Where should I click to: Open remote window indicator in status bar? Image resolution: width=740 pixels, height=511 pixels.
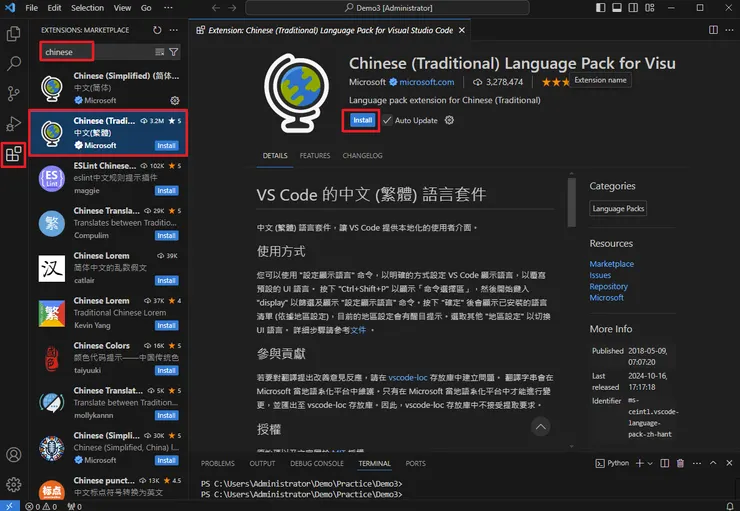click(10, 506)
